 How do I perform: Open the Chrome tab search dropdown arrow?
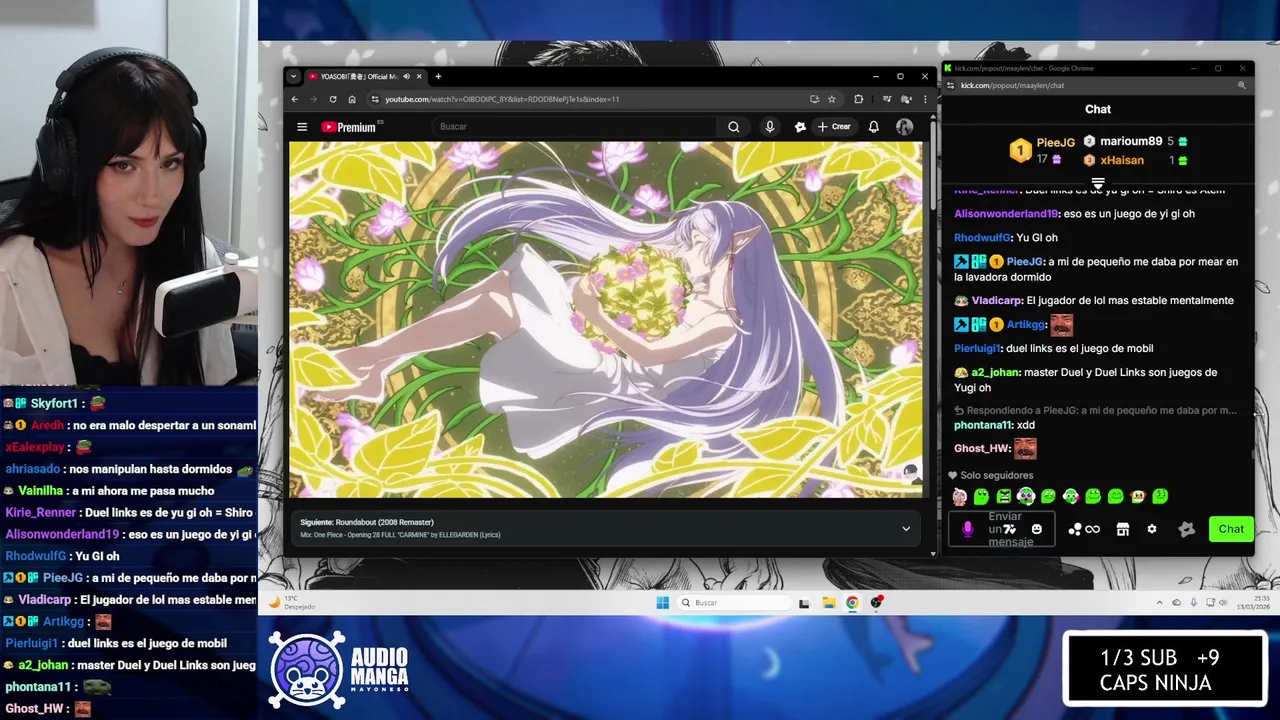coord(293,76)
